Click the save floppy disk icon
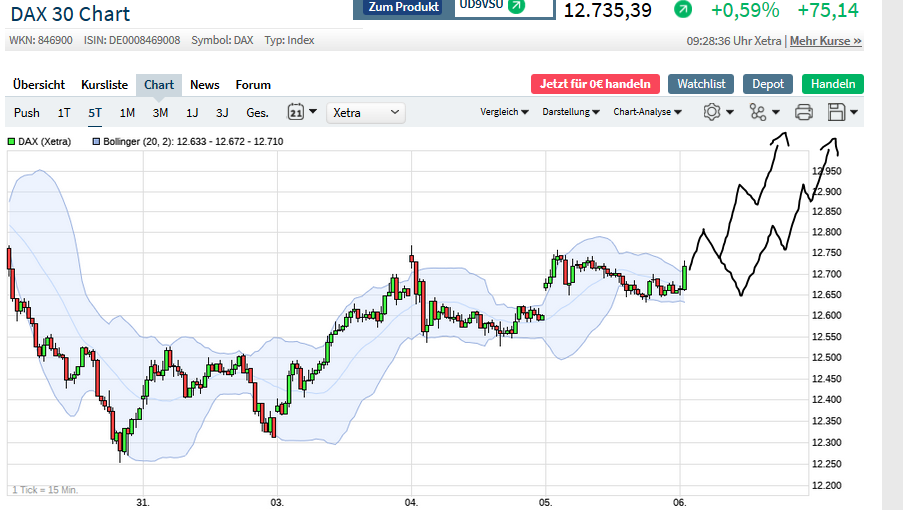The width and height of the screenshot is (903, 510). [837, 112]
